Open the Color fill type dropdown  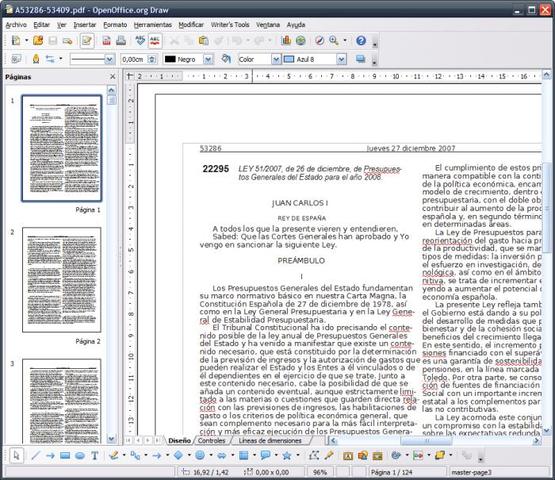276,59
